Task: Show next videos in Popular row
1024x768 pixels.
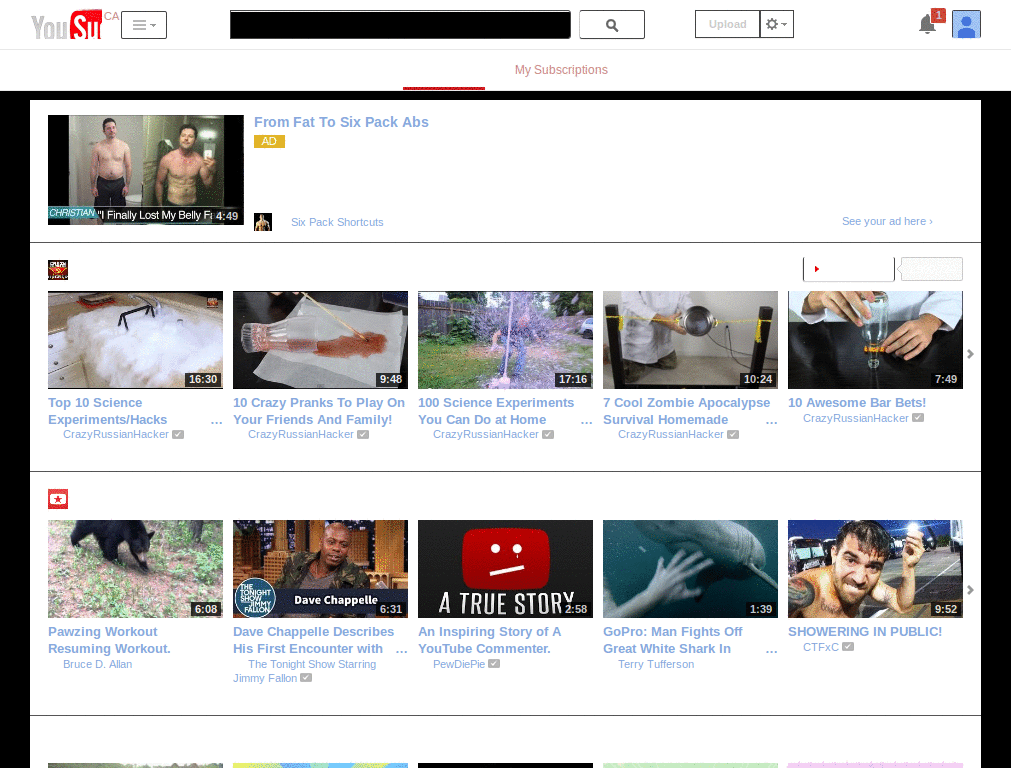Action: point(970,590)
